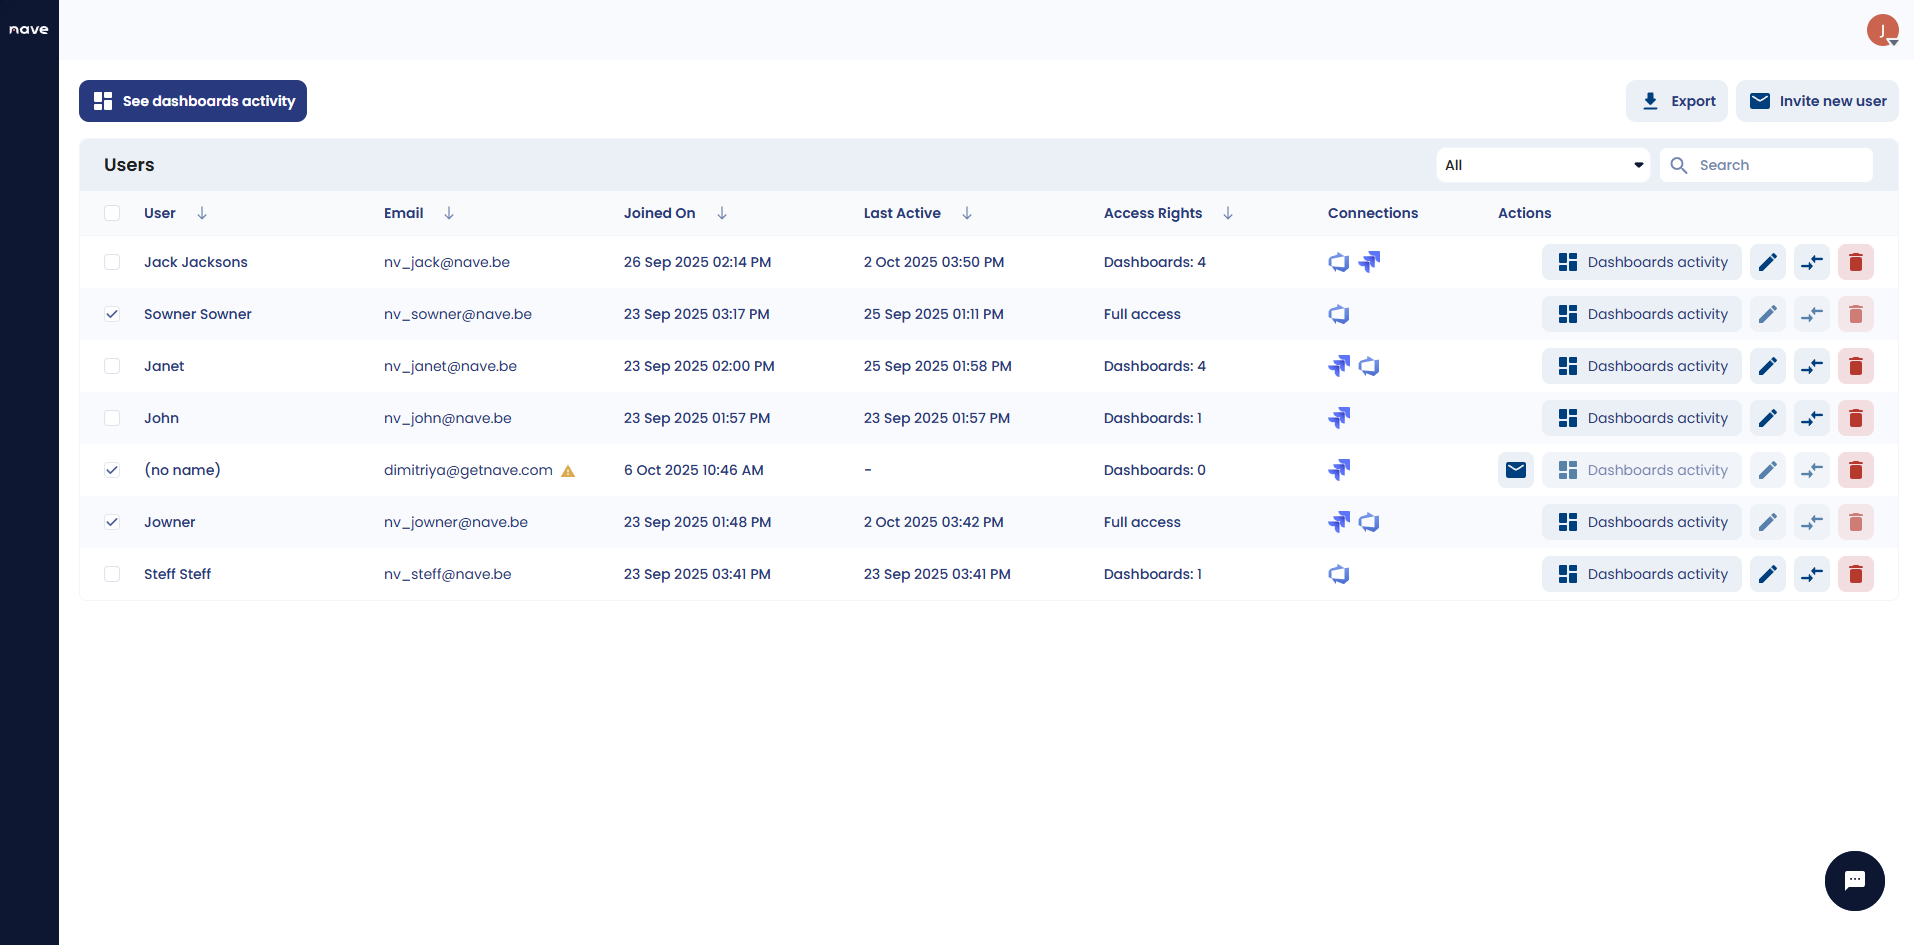This screenshot has width=1914, height=945.
Task: Click the Trello connection icon for Steff Steff
Action: click(1339, 573)
